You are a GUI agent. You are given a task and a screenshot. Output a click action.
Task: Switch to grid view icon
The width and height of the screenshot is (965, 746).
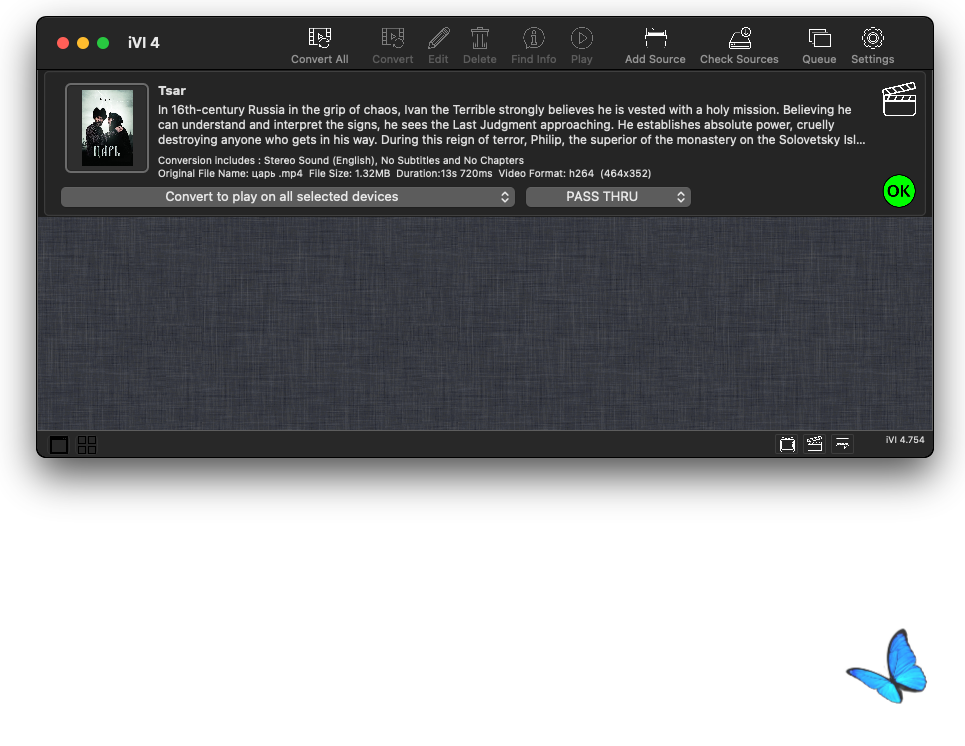pyautogui.click(x=87, y=444)
